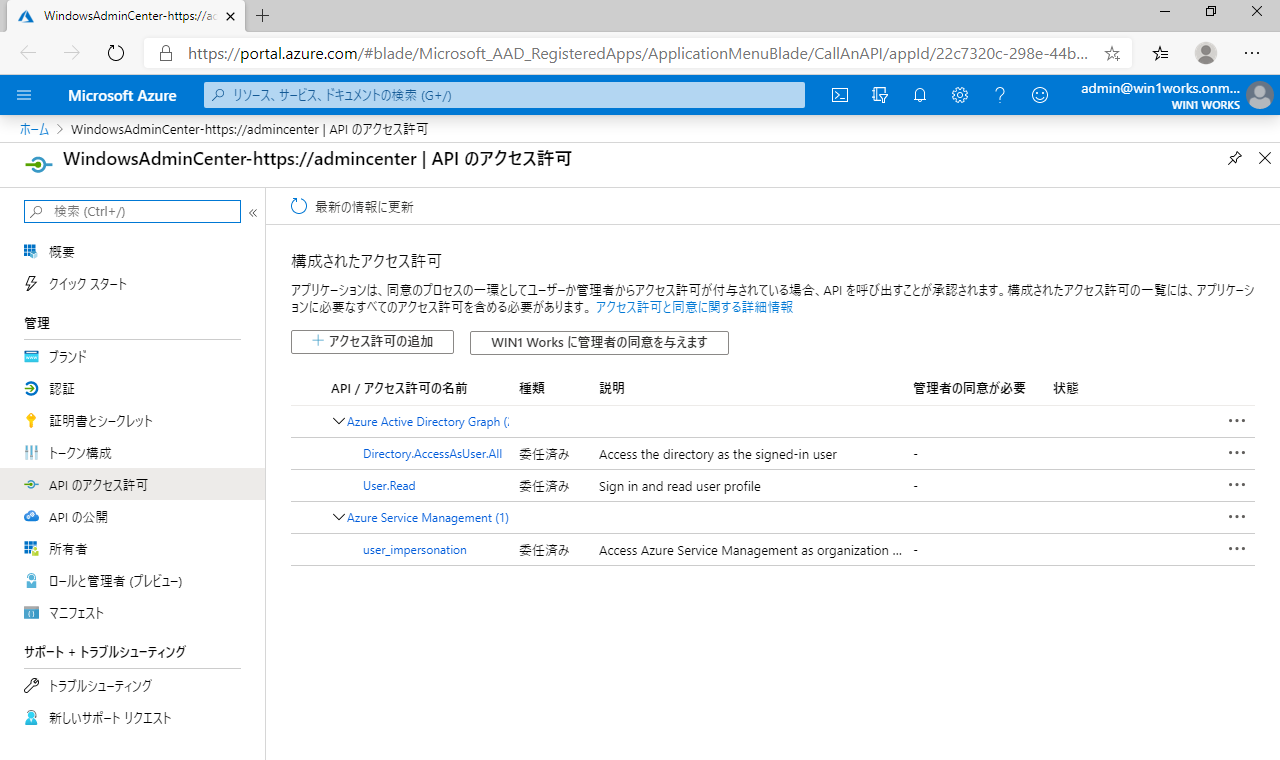Open the feedback smiley icon
The height and width of the screenshot is (760, 1280).
coord(1040,95)
